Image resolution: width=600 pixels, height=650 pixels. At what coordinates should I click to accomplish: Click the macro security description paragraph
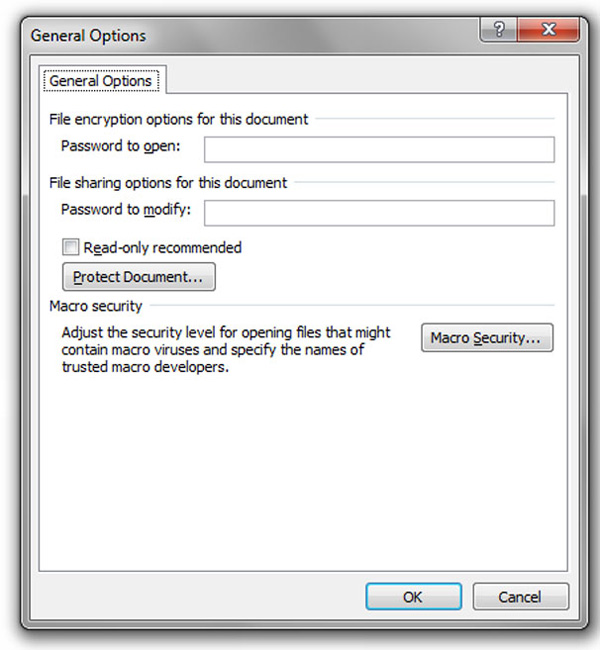tap(225, 350)
